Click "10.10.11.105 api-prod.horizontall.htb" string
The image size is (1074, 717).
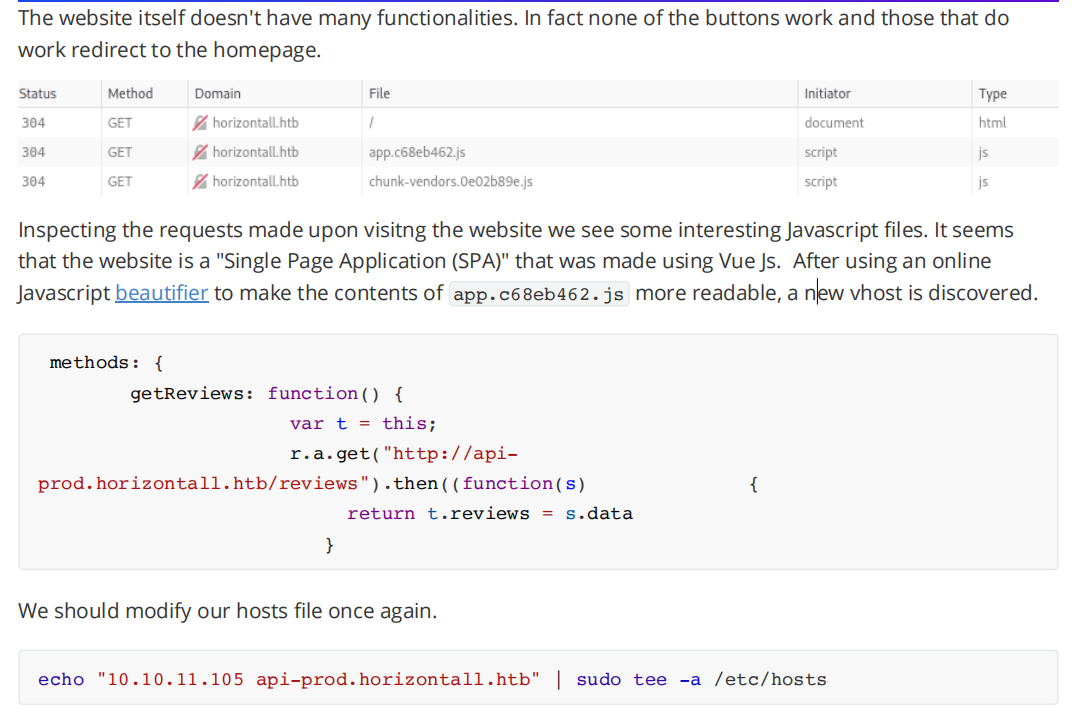point(319,680)
